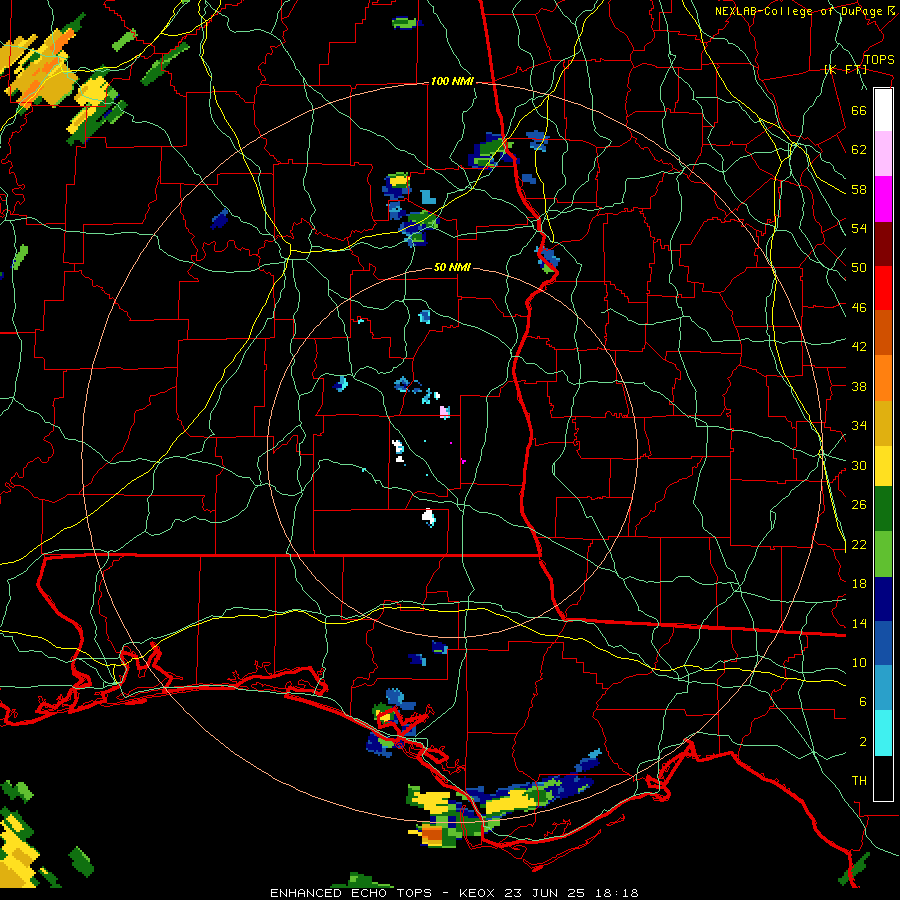
Task: Click the '18' legend value
Action: click(x=859, y=584)
